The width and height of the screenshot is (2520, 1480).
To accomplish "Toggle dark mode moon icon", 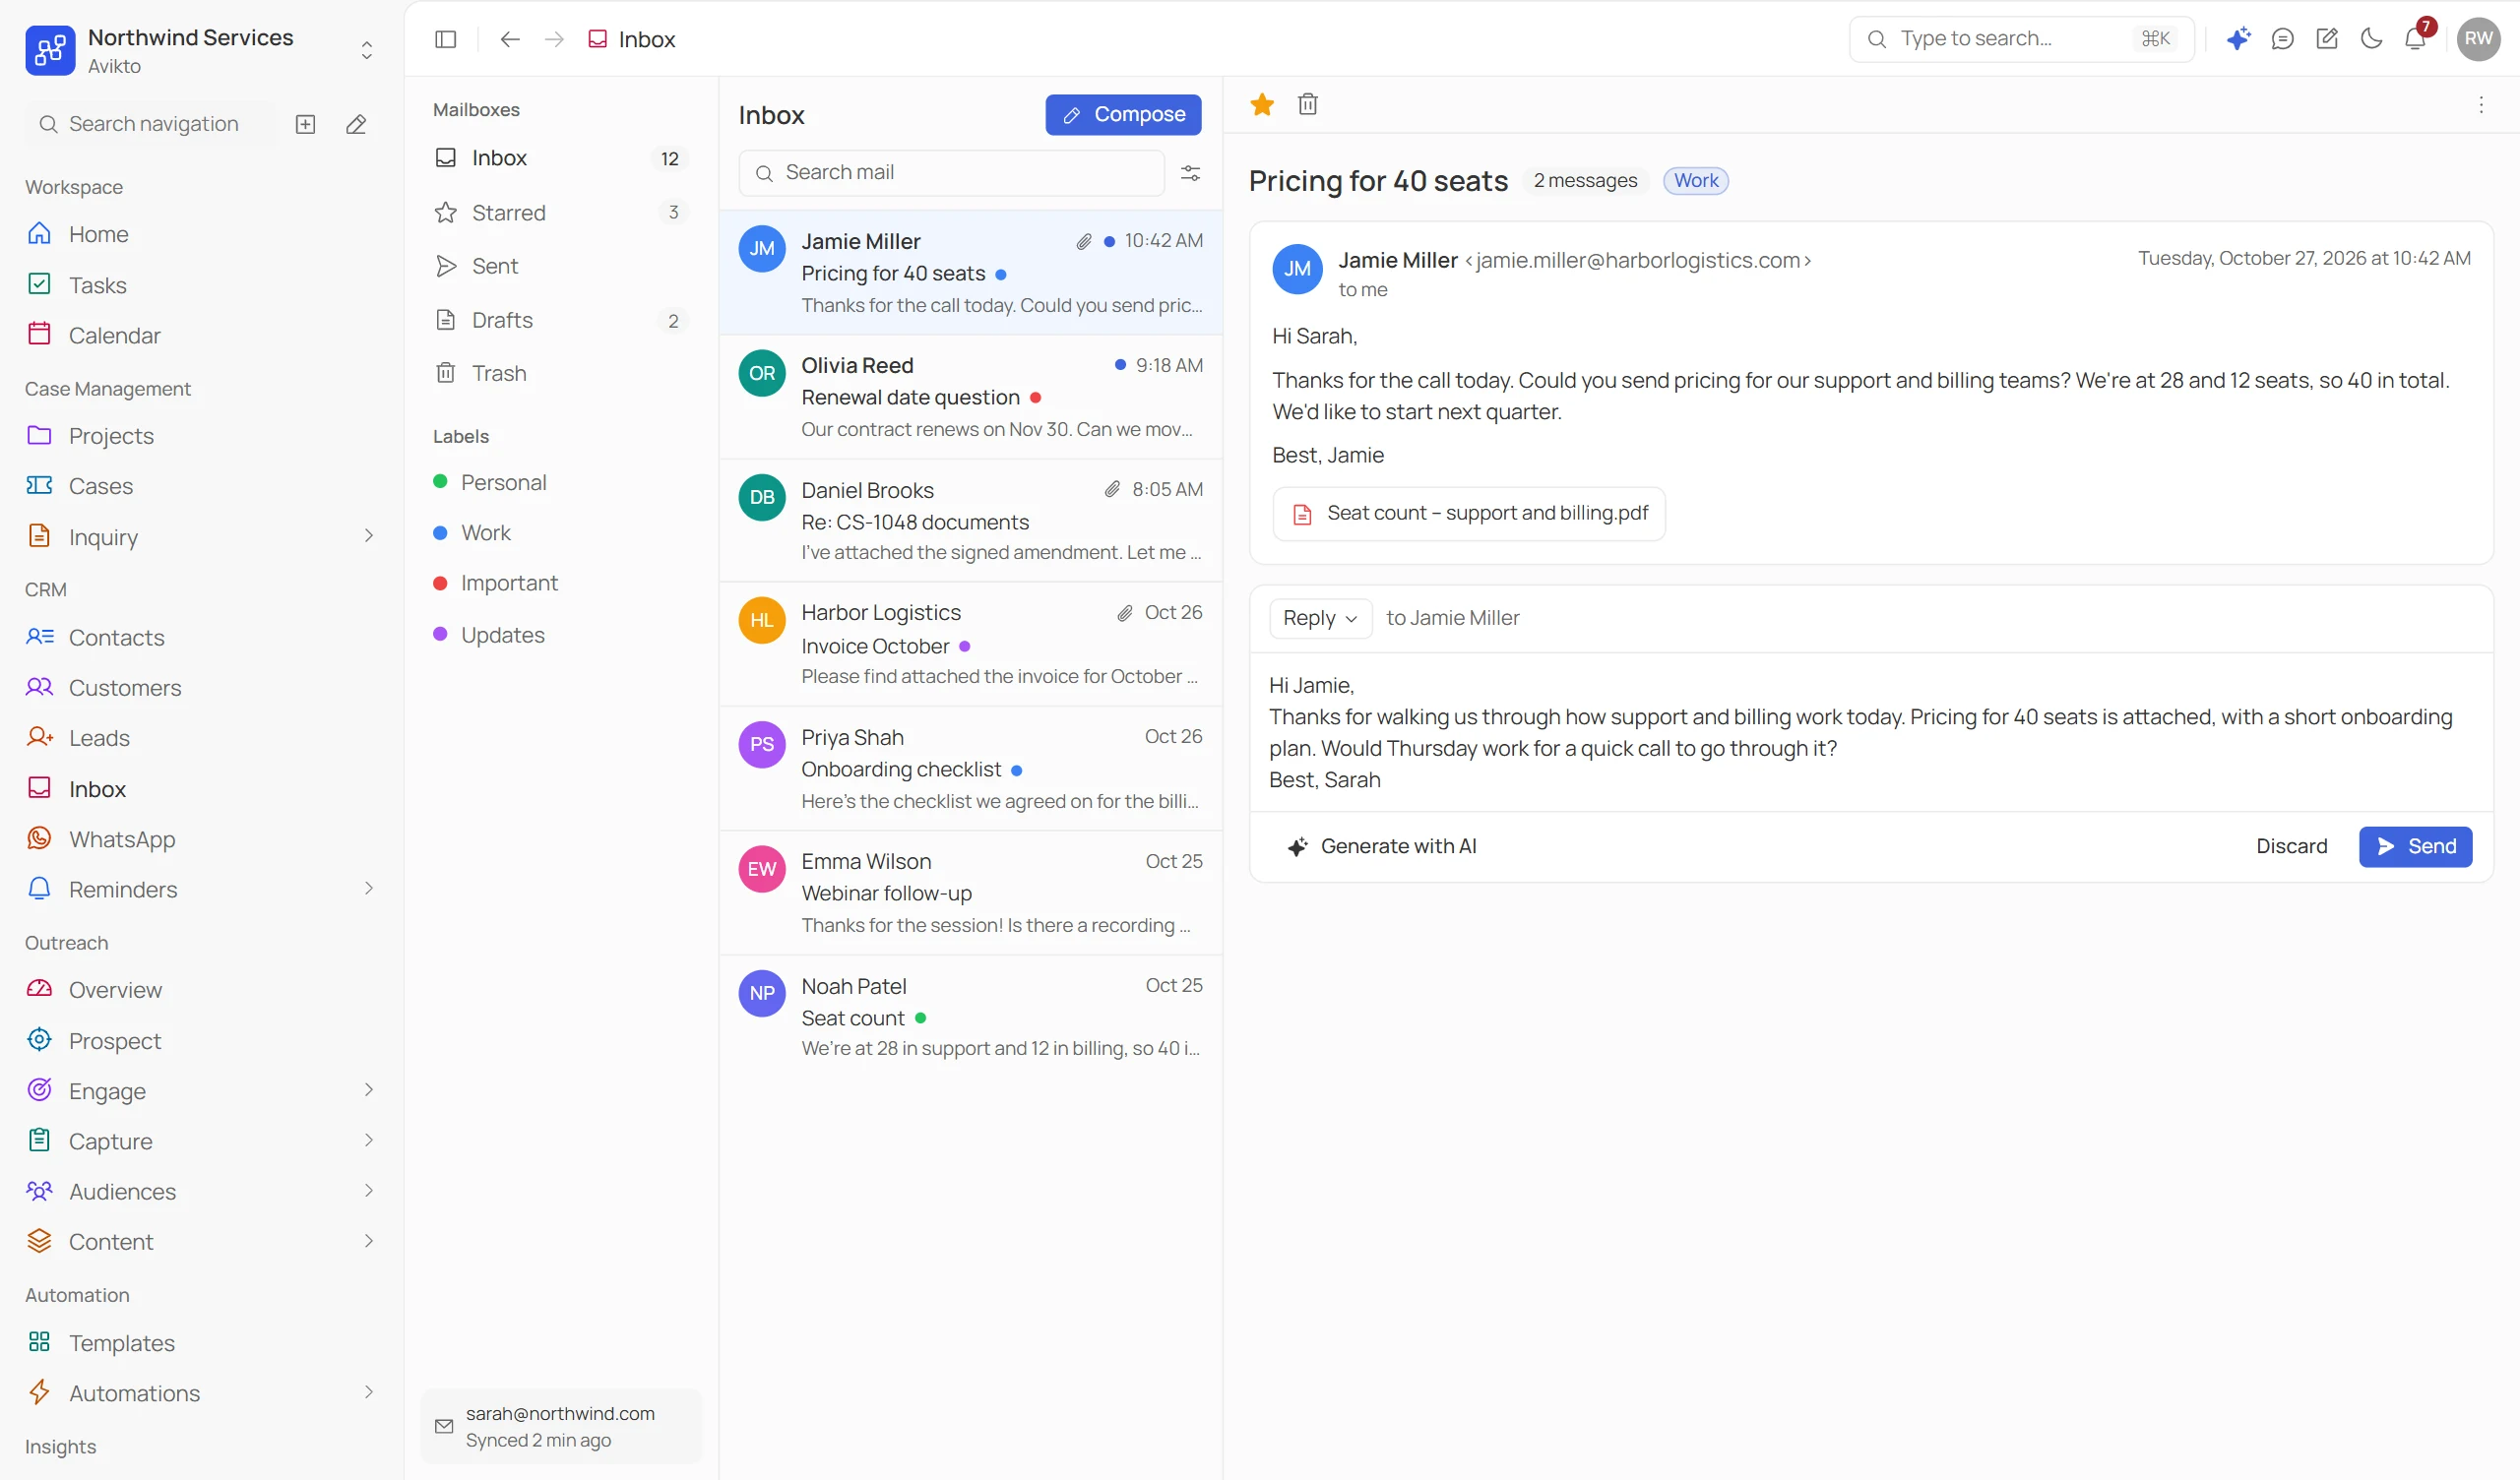I will (2371, 39).
